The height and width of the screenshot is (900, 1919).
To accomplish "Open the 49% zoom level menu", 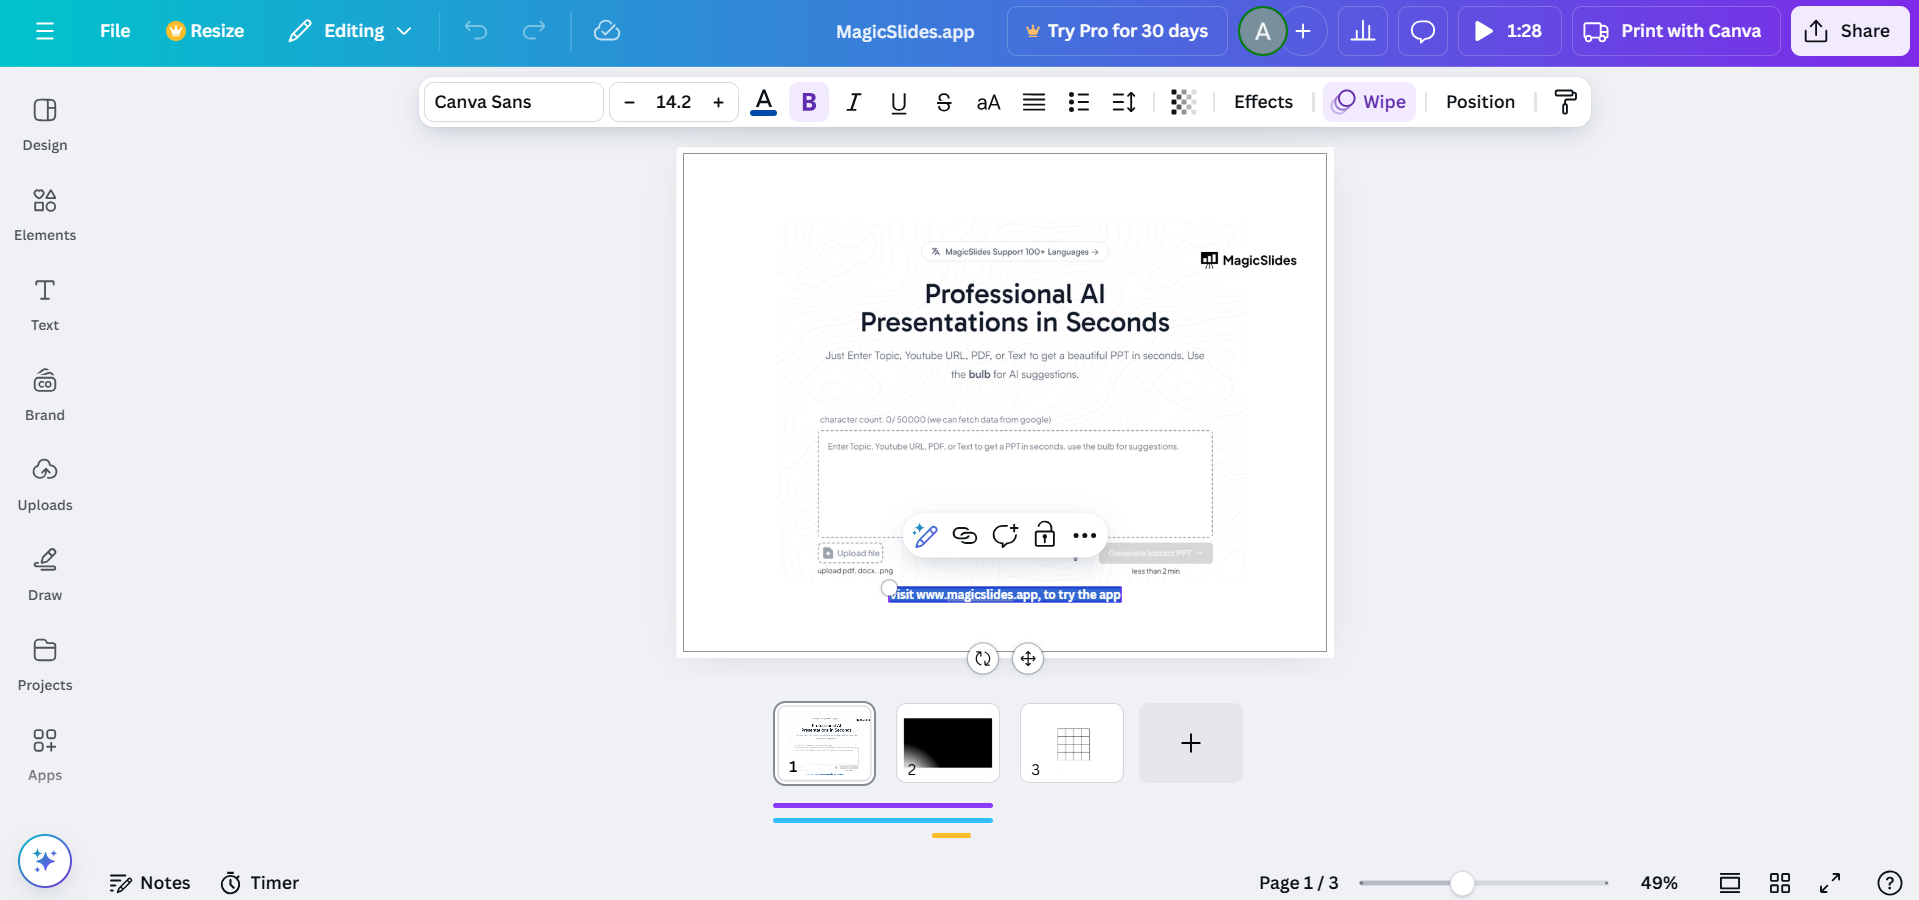I will [1659, 883].
